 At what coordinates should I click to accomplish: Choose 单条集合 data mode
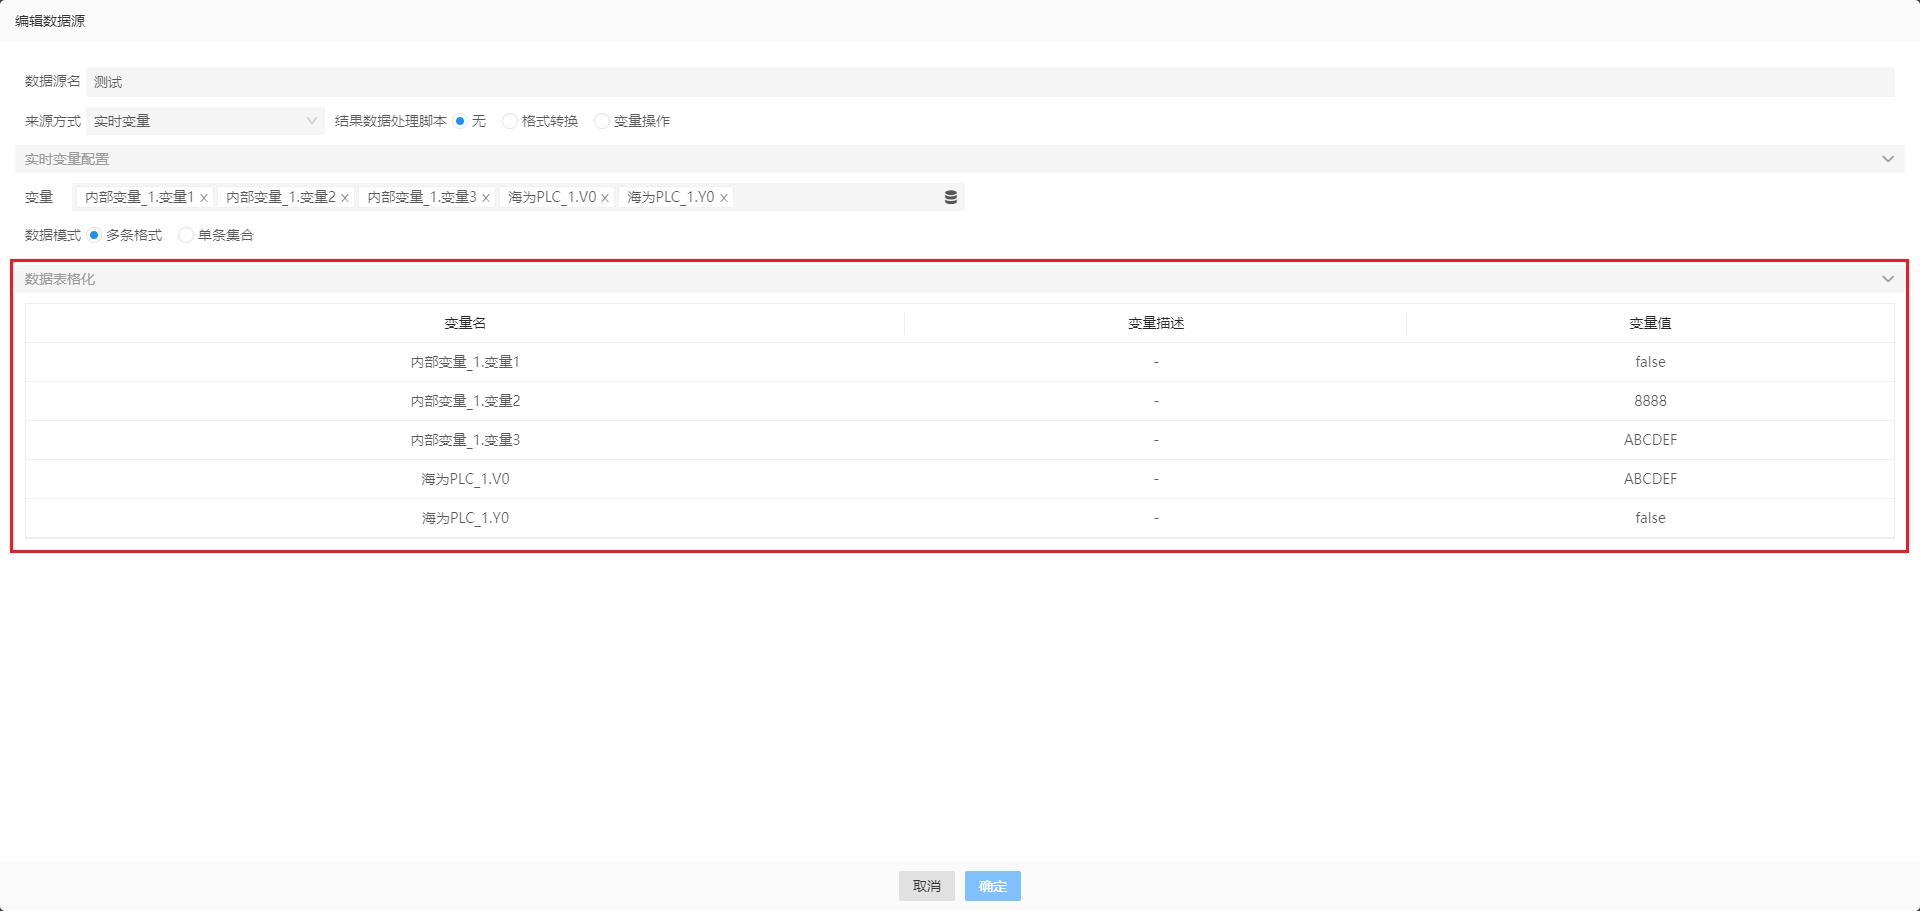186,235
